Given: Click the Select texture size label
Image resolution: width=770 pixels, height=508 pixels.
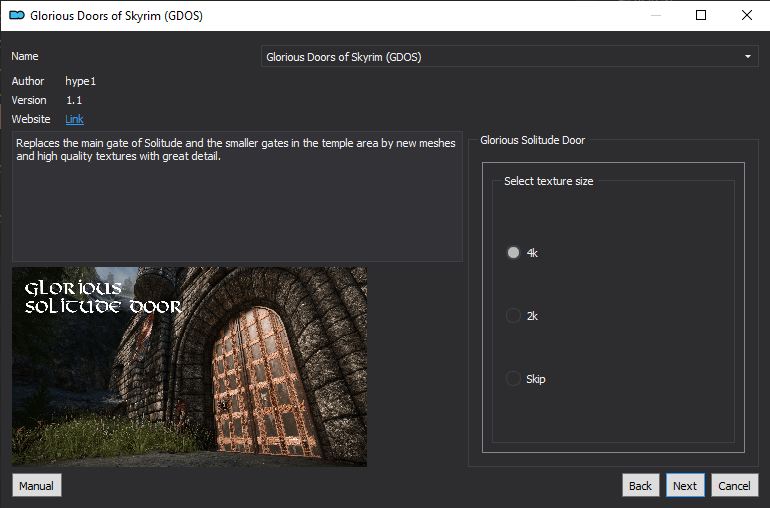Looking at the screenshot, I should [549, 181].
